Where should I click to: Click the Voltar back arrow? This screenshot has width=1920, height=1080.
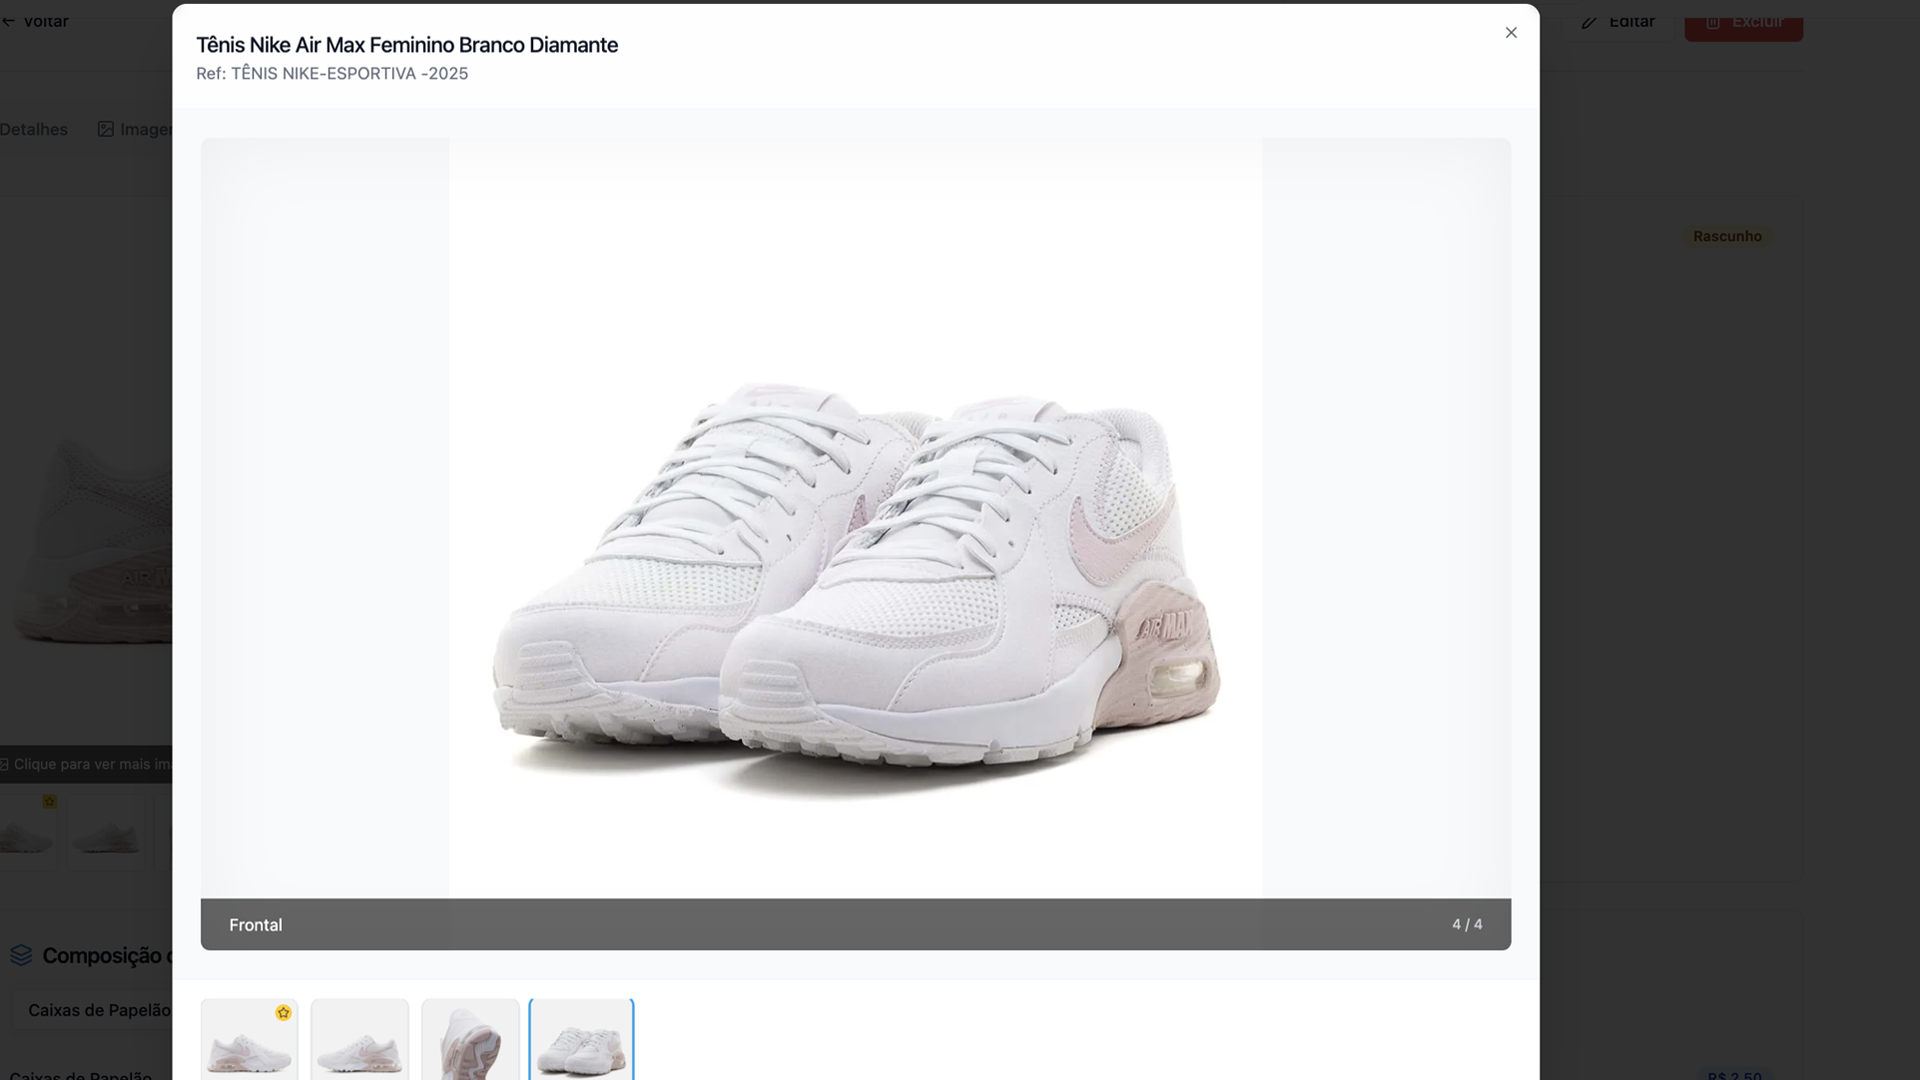(x=36, y=22)
